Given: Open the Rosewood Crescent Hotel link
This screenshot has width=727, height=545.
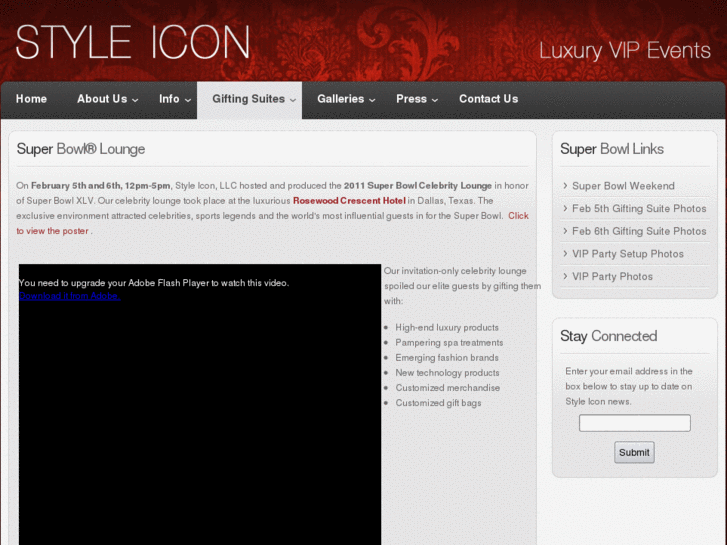Looking at the screenshot, I should pyautogui.click(x=349, y=201).
